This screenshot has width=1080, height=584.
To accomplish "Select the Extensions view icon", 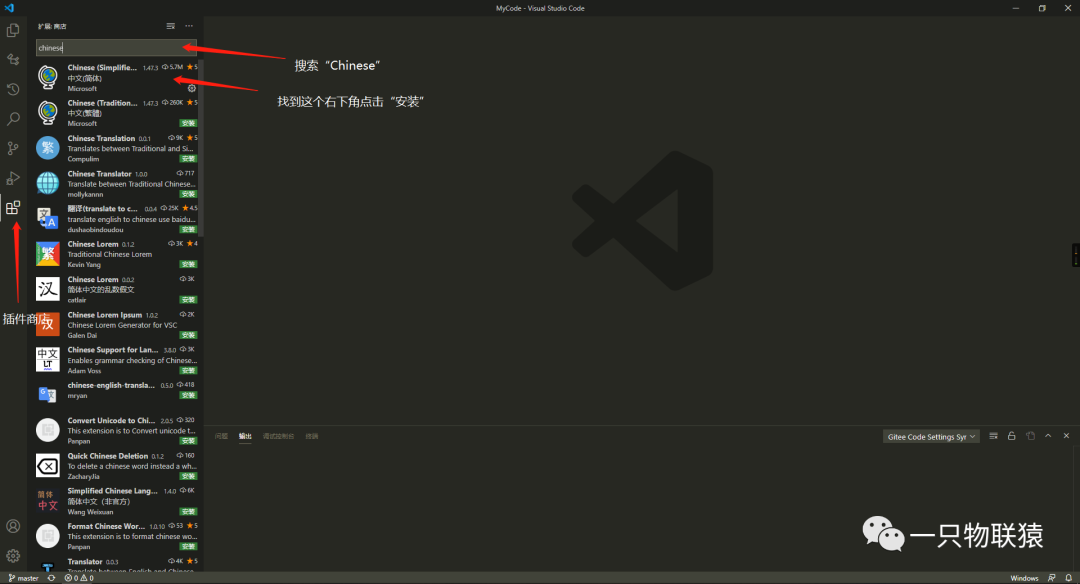I will click(x=13, y=207).
